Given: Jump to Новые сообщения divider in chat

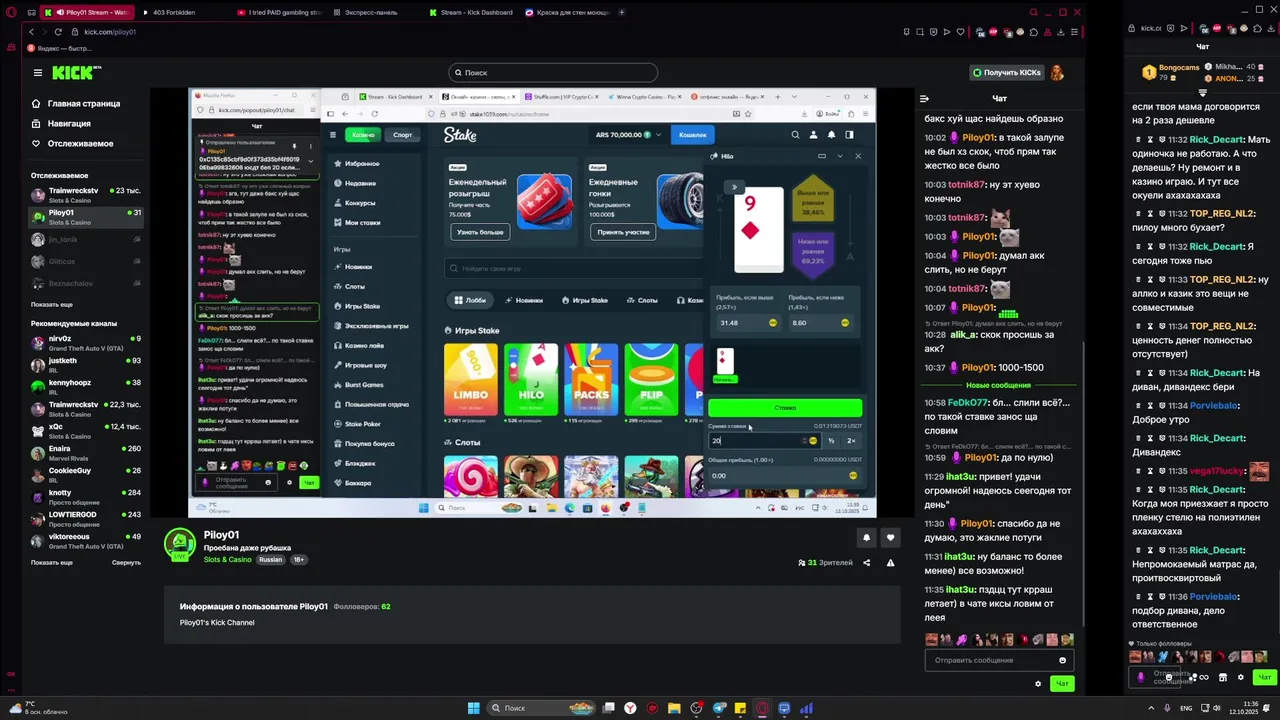Looking at the screenshot, I should [998, 385].
